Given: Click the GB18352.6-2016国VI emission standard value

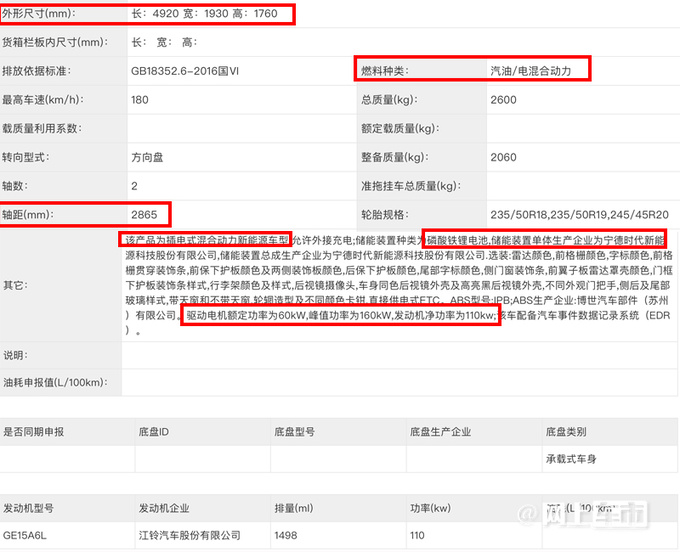Looking at the screenshot, I should click(x=189, y=71).
